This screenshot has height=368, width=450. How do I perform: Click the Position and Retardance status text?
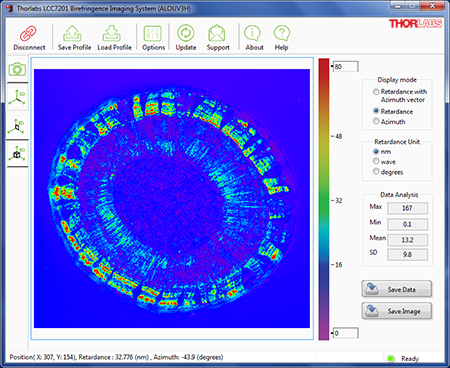point(116,357)
